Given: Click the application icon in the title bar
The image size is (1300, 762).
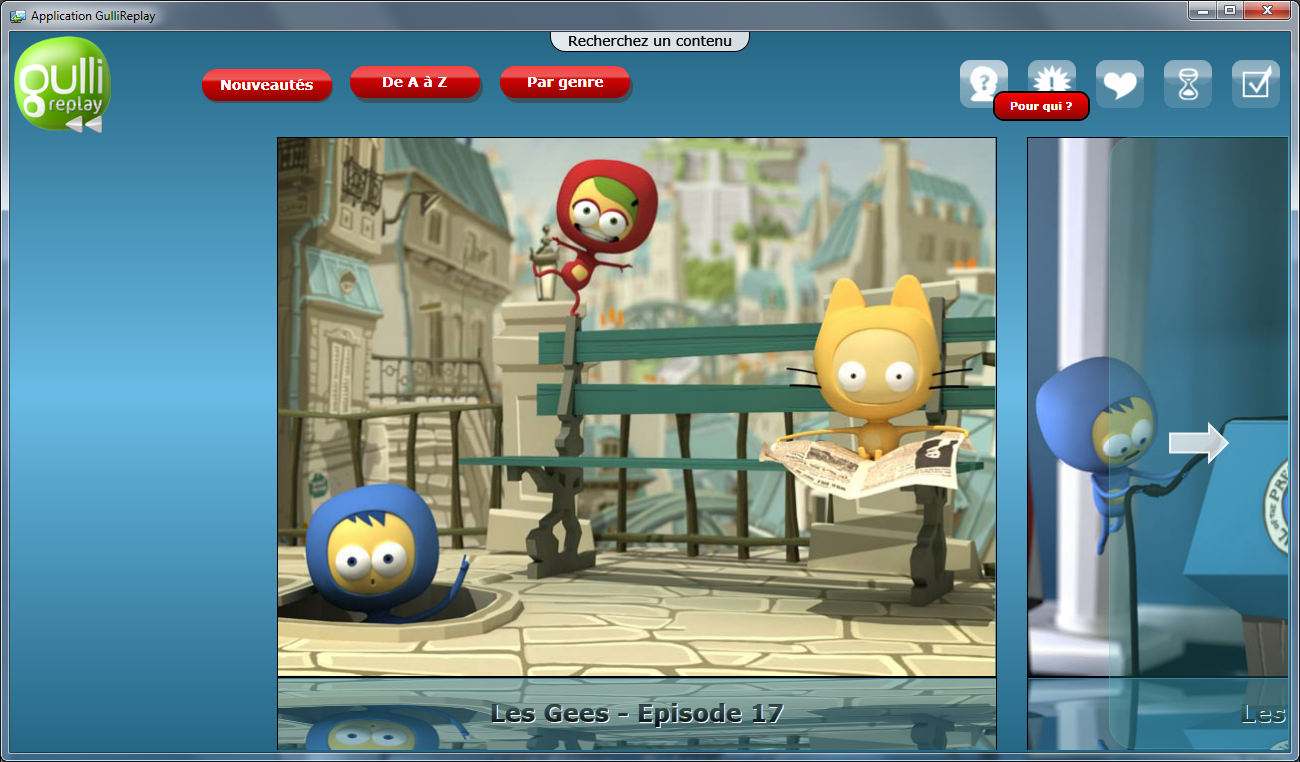Looking at the screenshot, I should tap(17, 16).
